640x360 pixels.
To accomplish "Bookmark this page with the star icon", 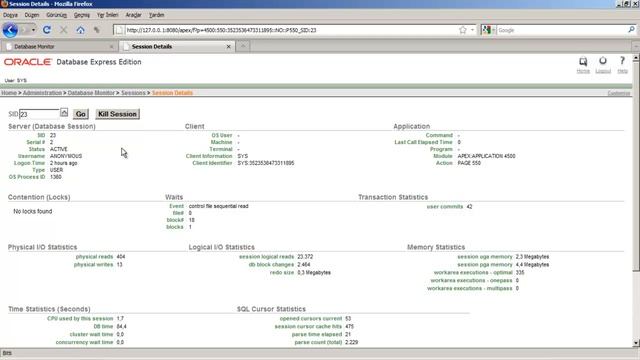I will (x=462, y=30).
